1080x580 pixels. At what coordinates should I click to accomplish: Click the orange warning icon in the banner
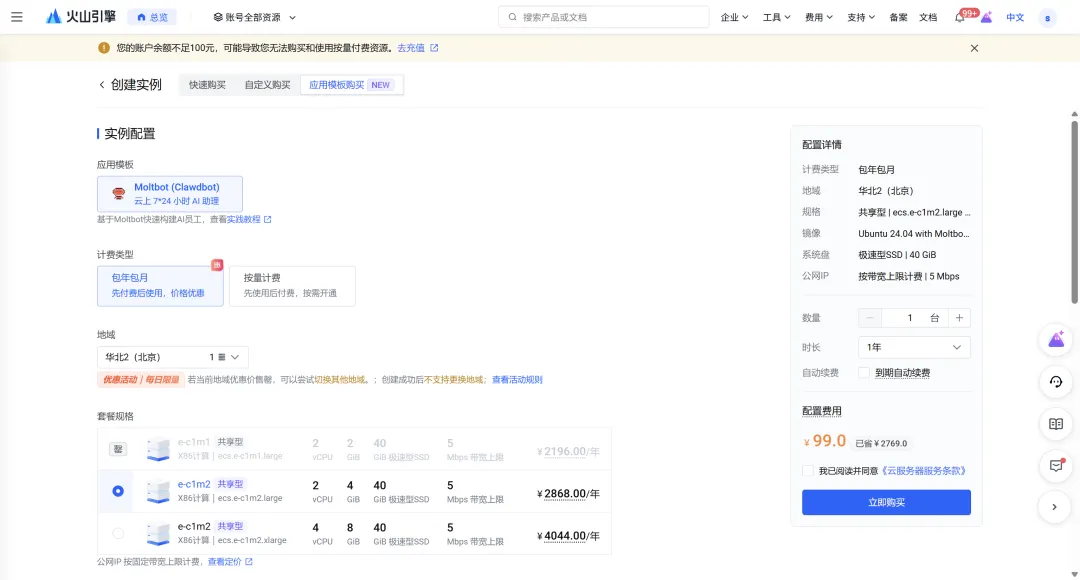[104, 48]
